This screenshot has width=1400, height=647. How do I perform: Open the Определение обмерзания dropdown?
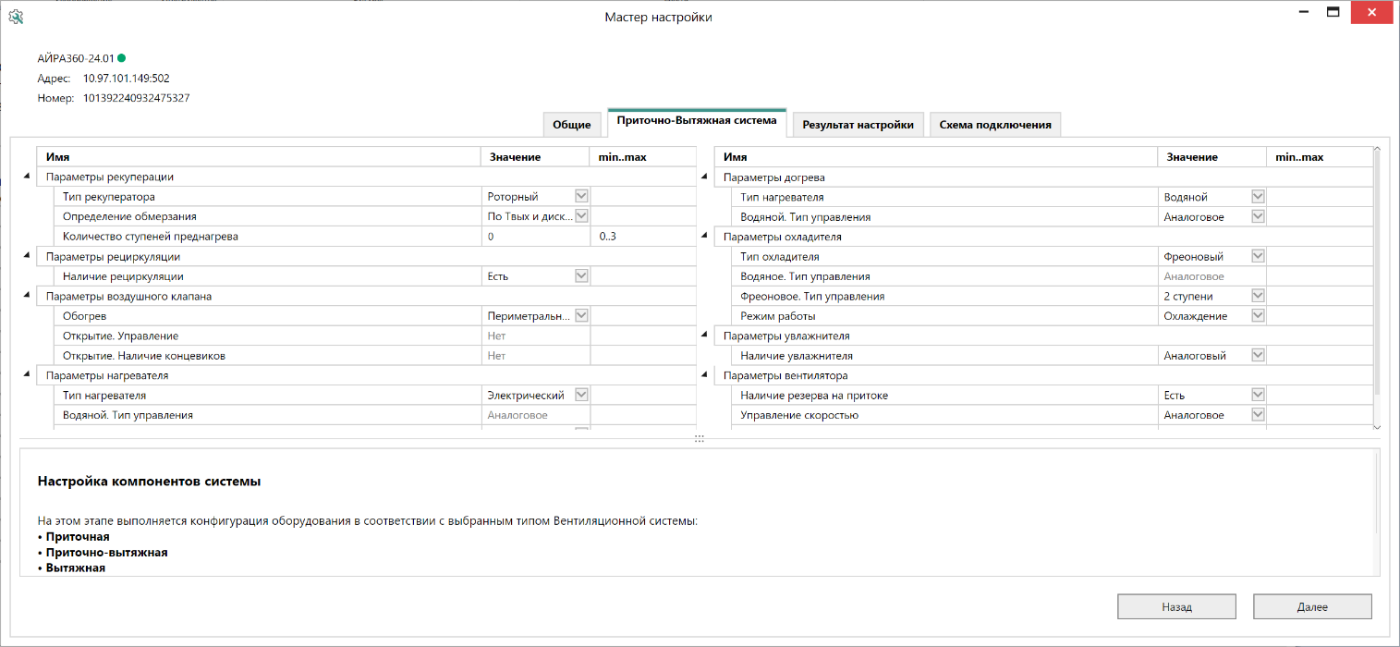(581, 216)
